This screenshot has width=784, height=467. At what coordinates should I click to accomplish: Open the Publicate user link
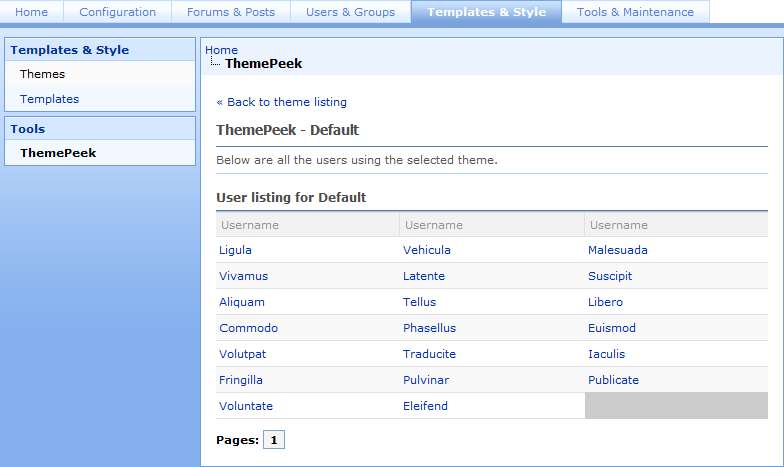[613, 380]
